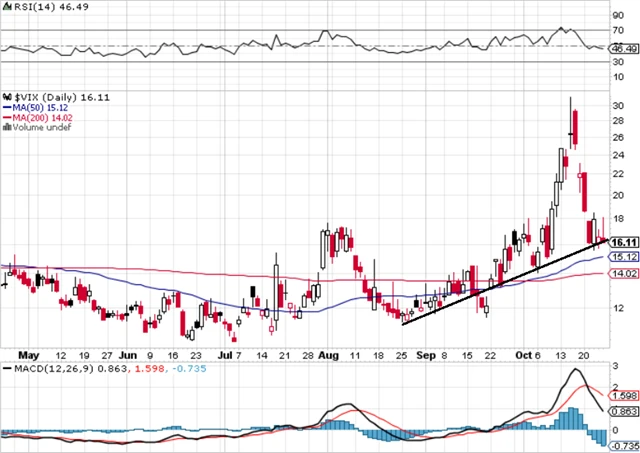Viewport: 640px width, 453px height.
Task: Click the blue -0.735 value in MACD legend
Action: (189, 369)
